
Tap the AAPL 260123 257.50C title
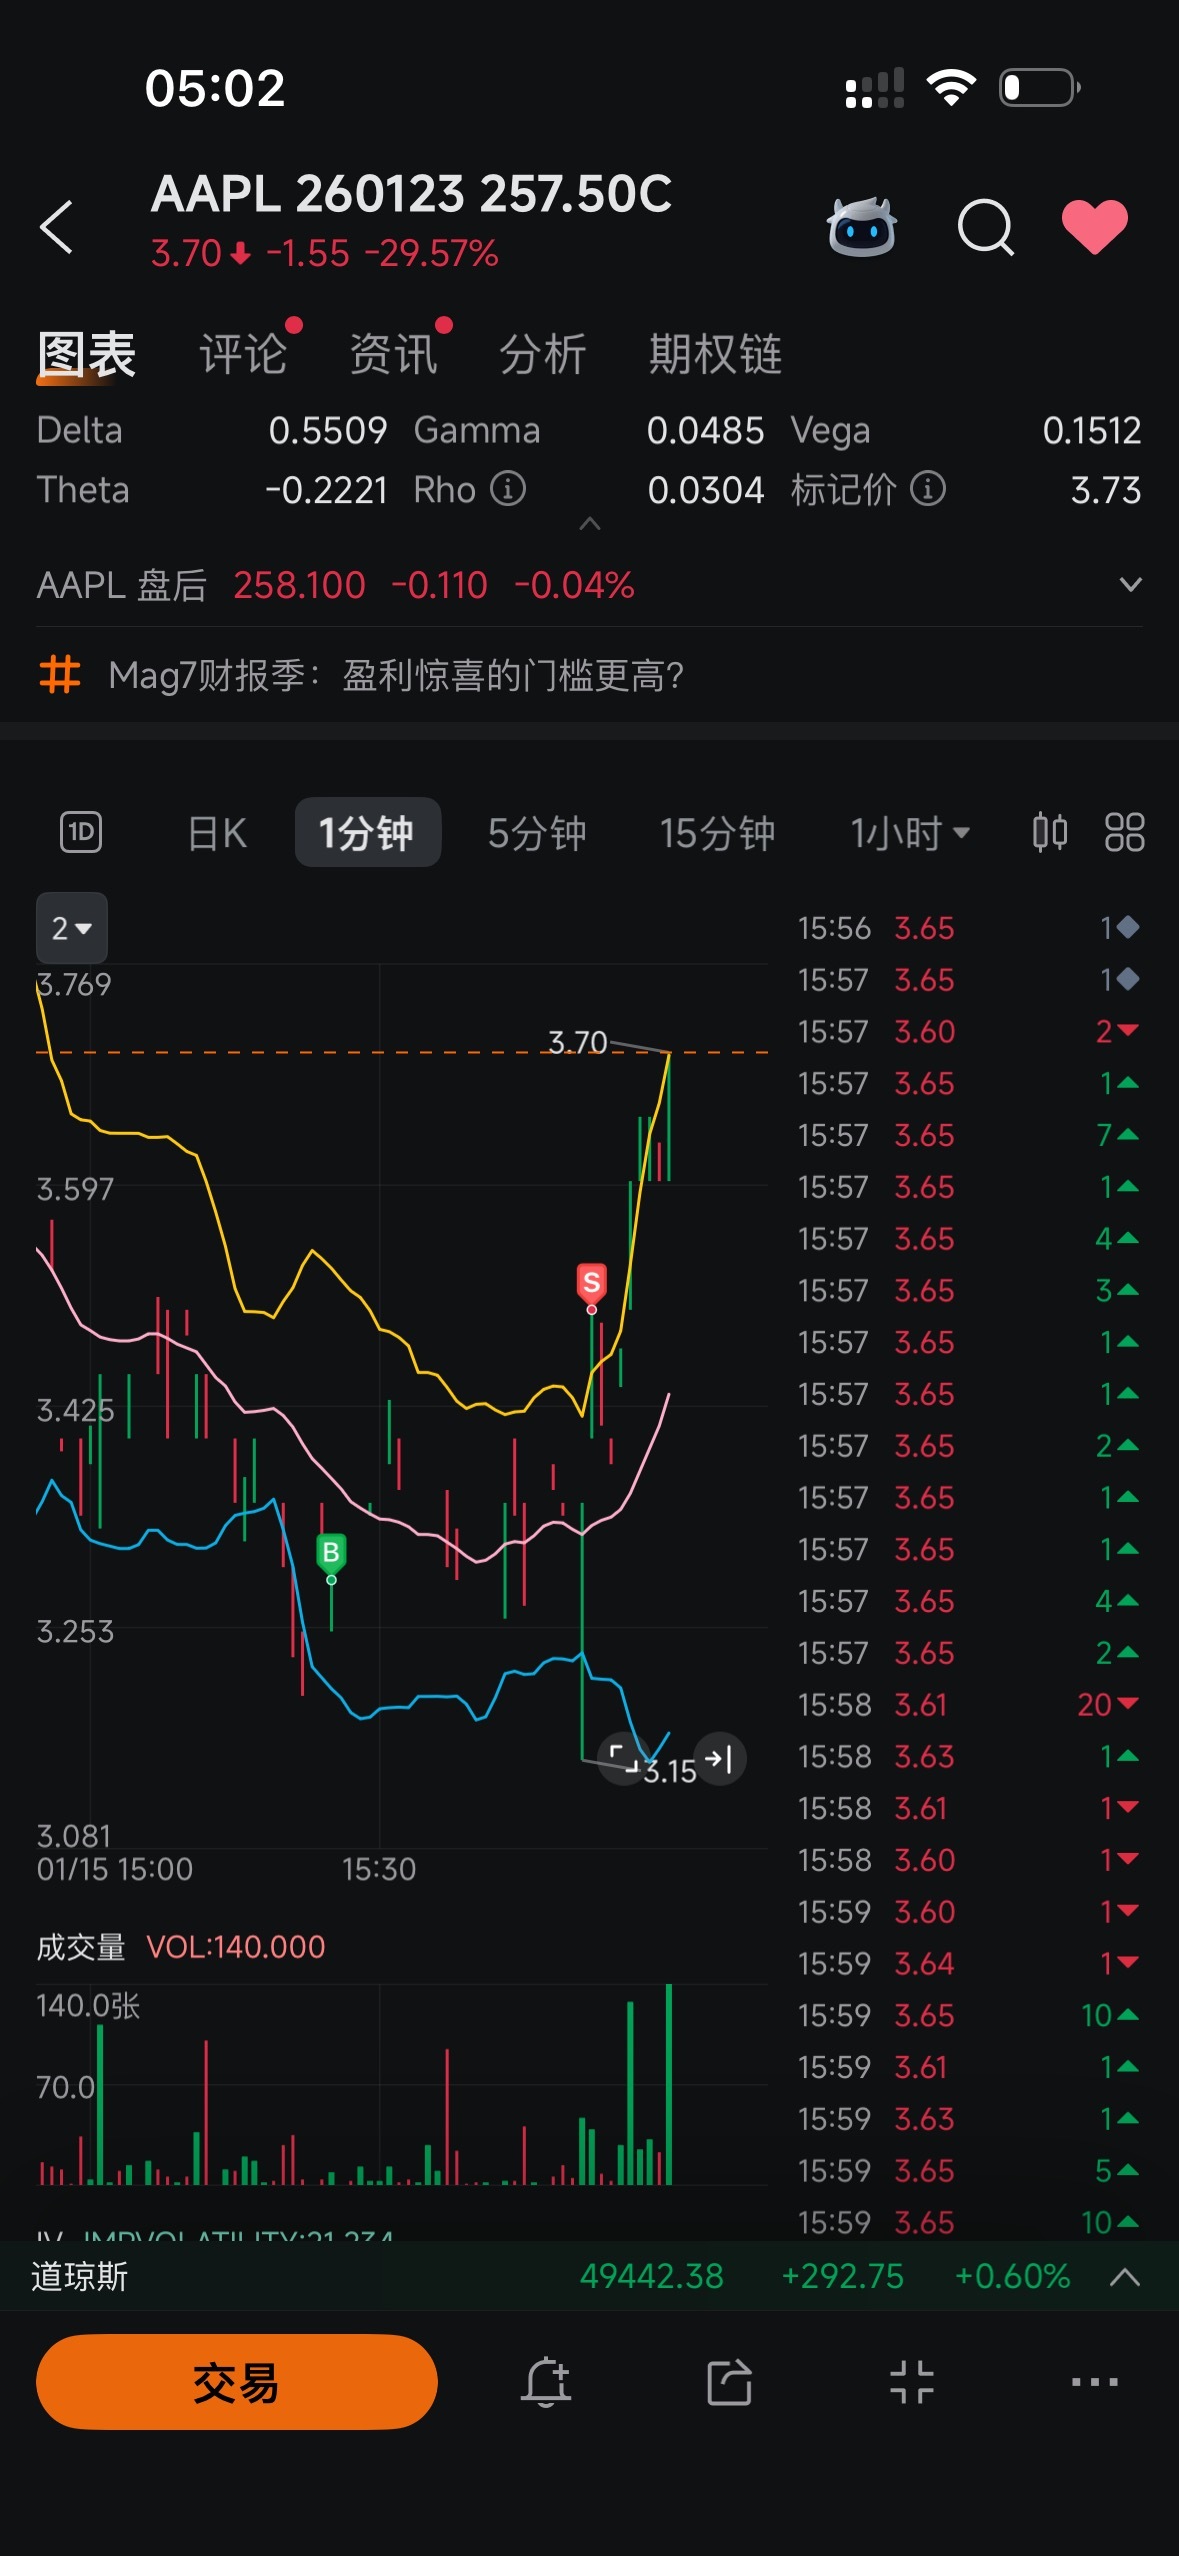[x=411, y=194]
